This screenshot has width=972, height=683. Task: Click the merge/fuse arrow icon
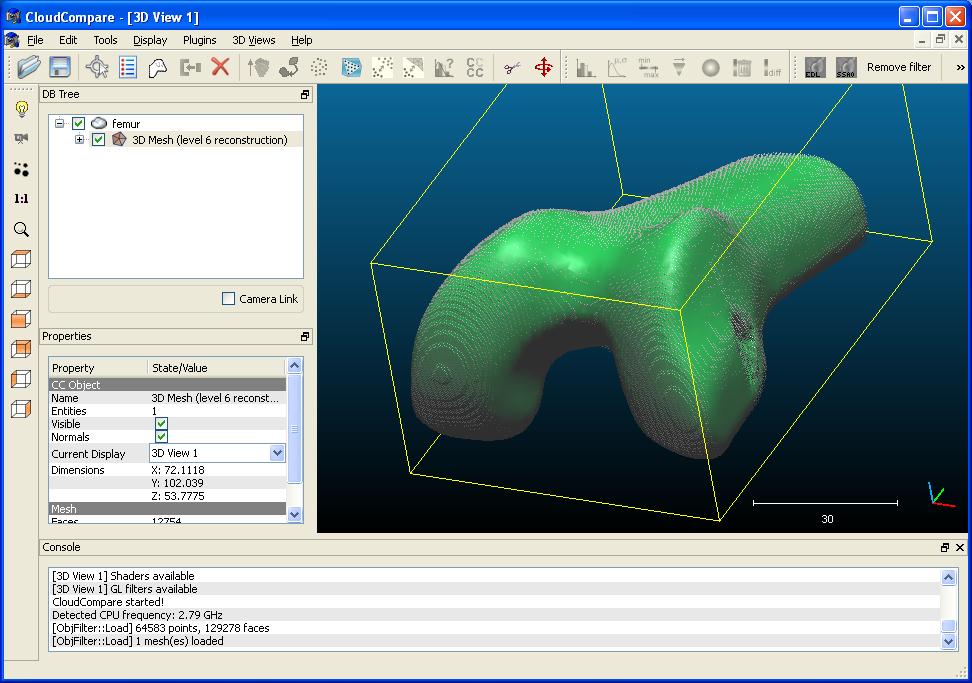pyautogui.click(x=190, y=67)
